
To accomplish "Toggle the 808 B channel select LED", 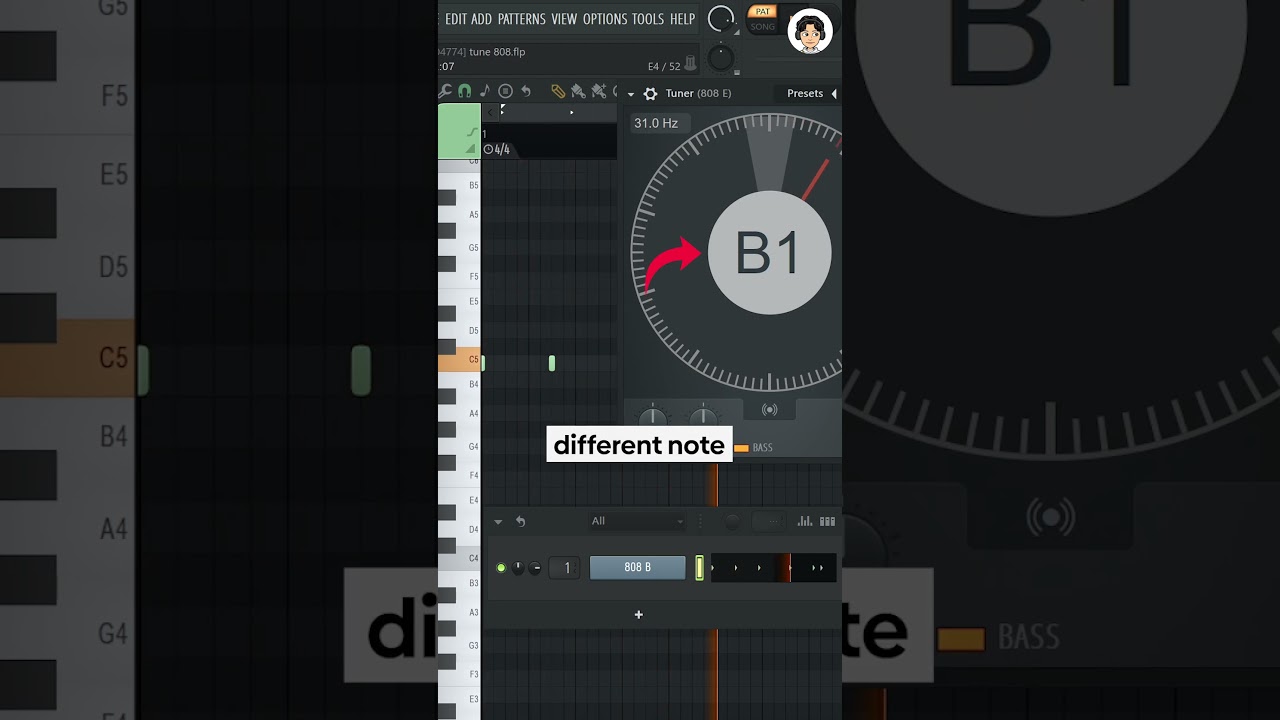I will (x=700, y=568).
